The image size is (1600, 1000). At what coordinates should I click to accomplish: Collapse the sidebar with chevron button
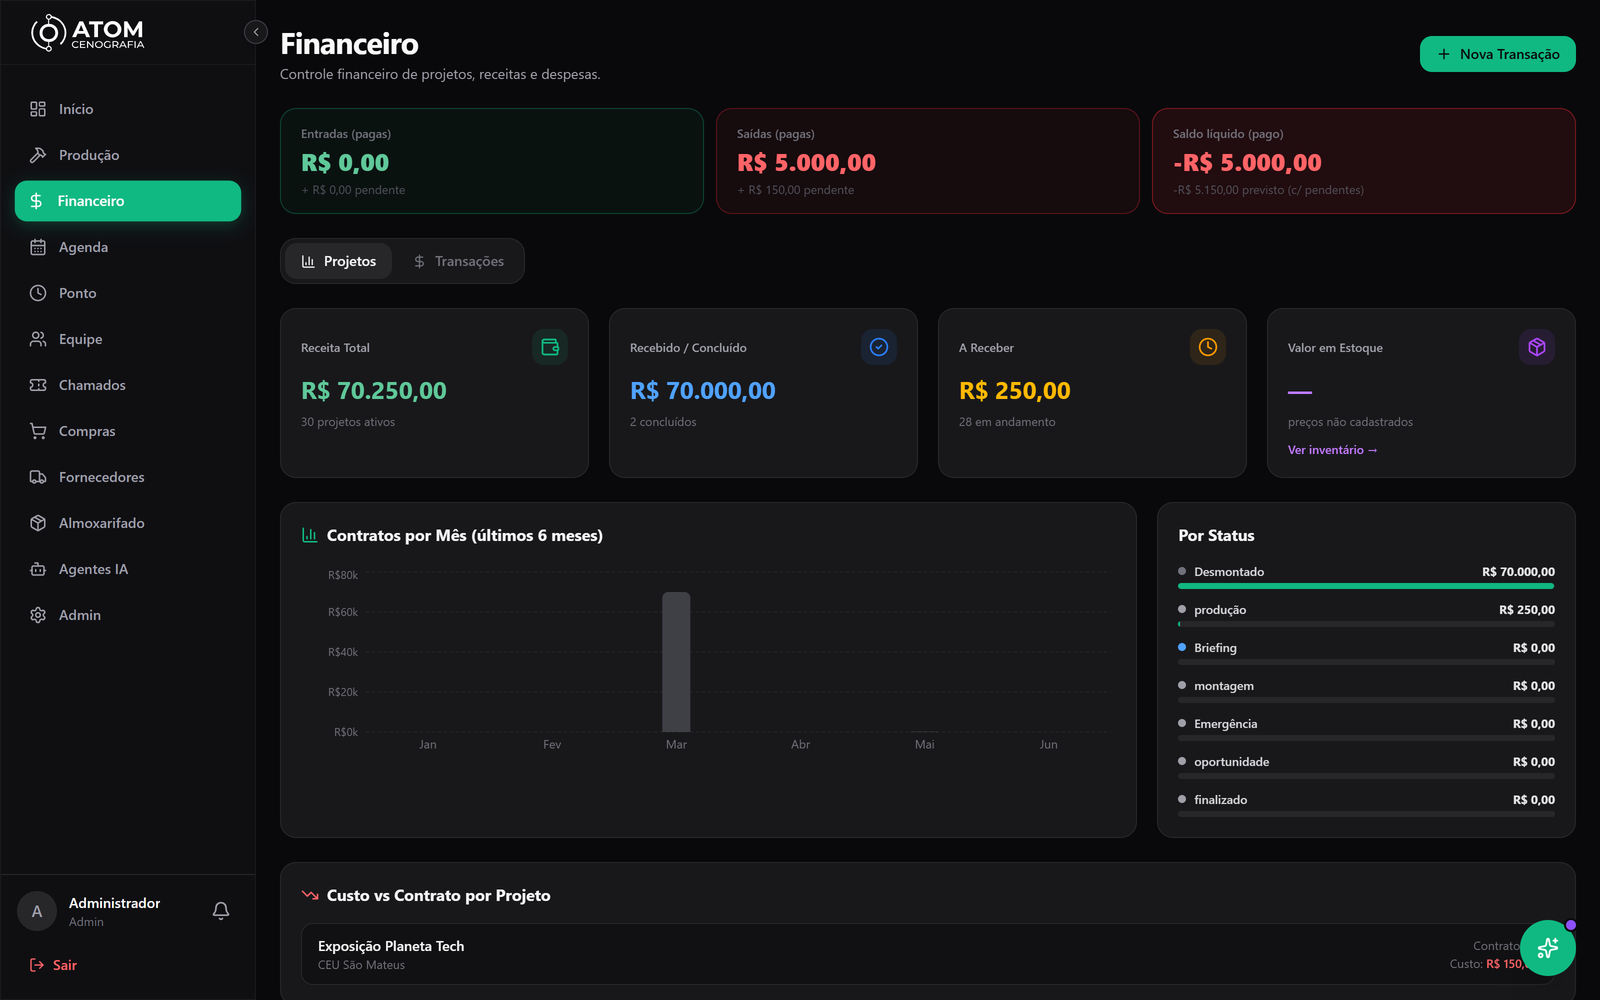256,32
